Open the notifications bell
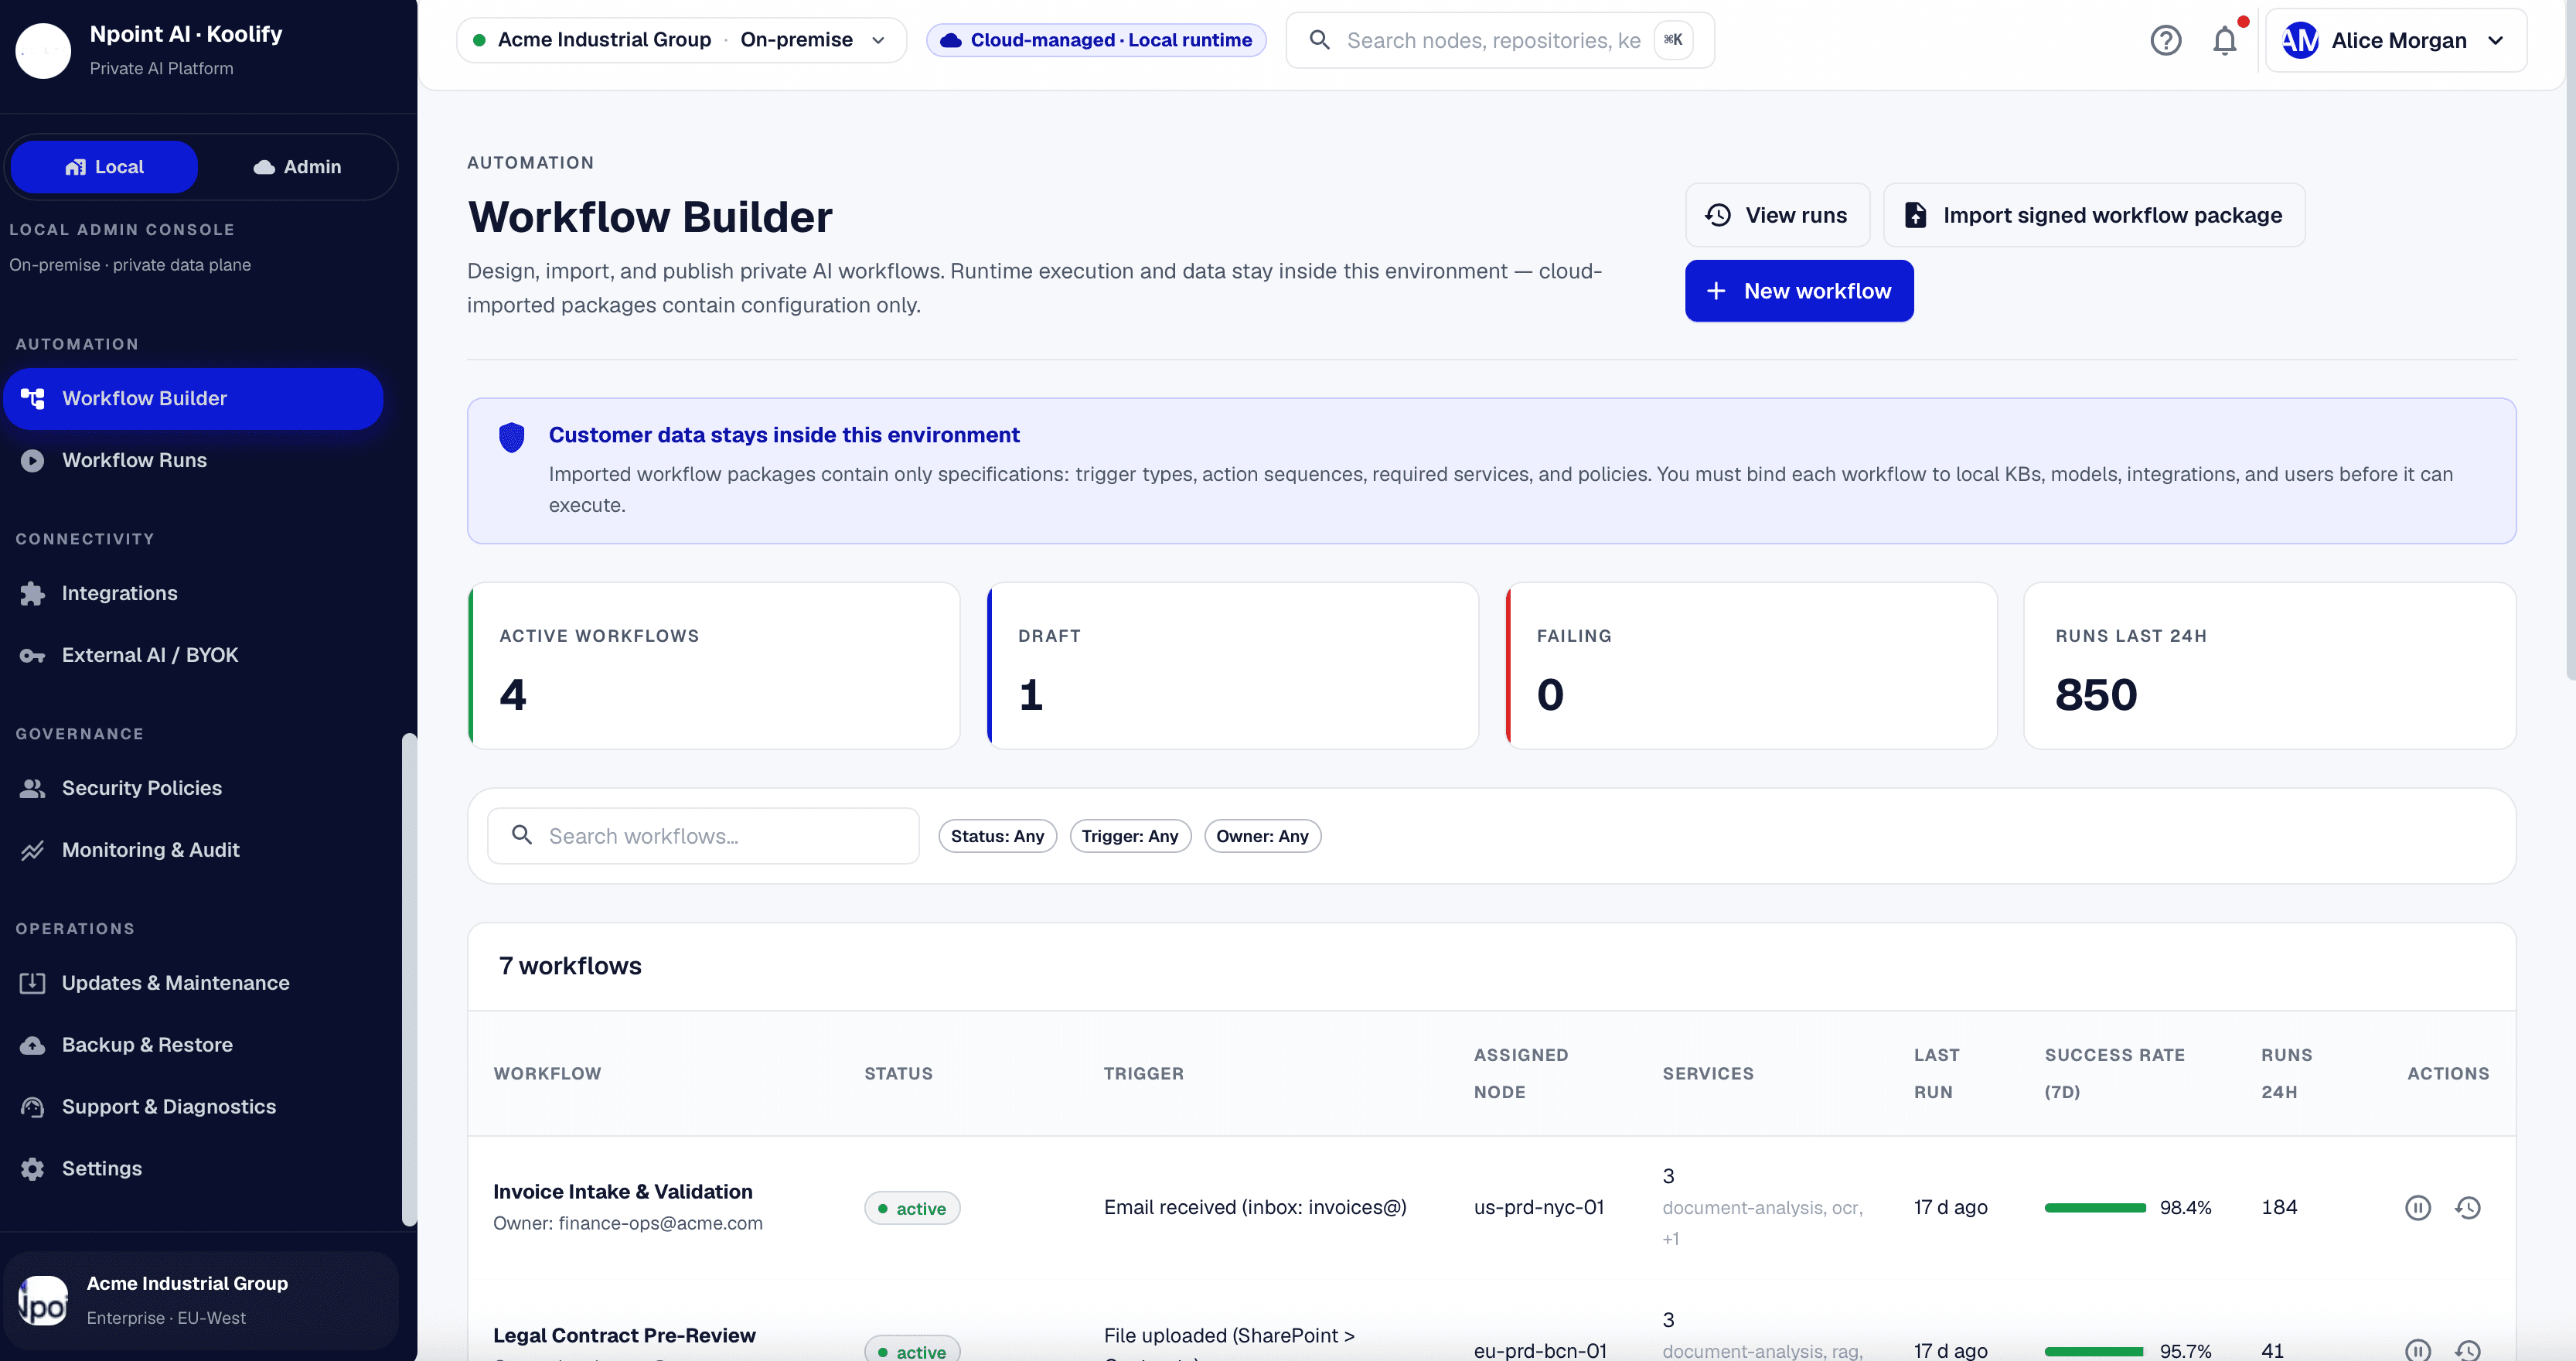The height and width of the screenshot is (1361, 2576). [x=2224, y=41]
